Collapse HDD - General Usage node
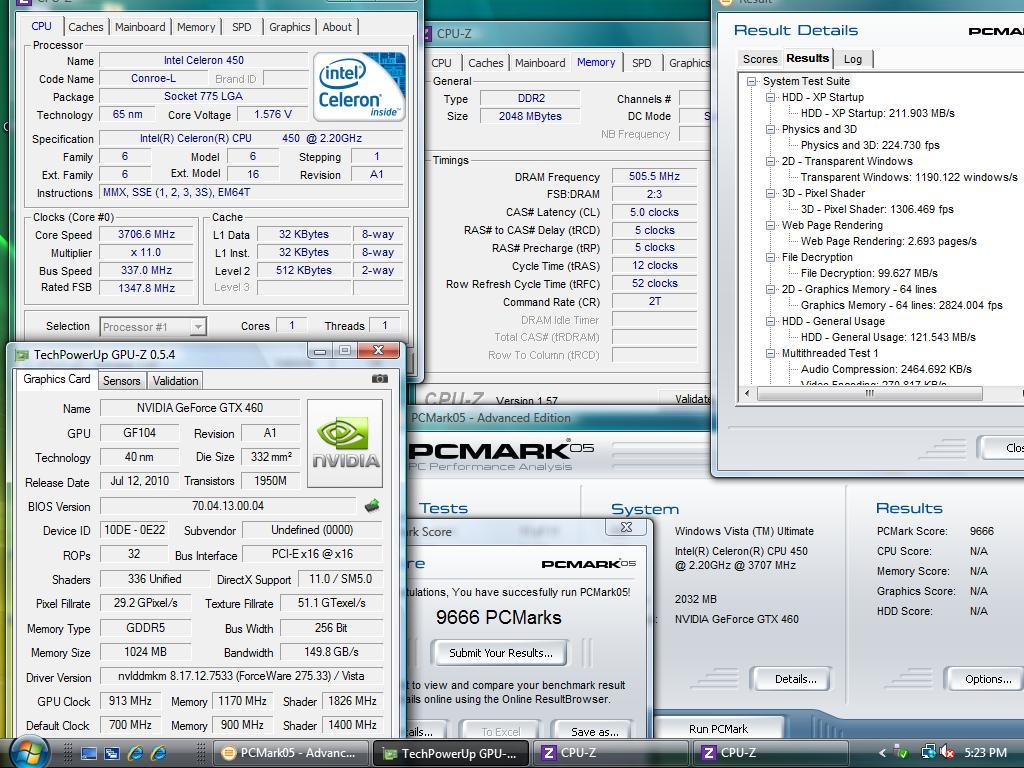1024x768 pixels. [x=771, y=321]
